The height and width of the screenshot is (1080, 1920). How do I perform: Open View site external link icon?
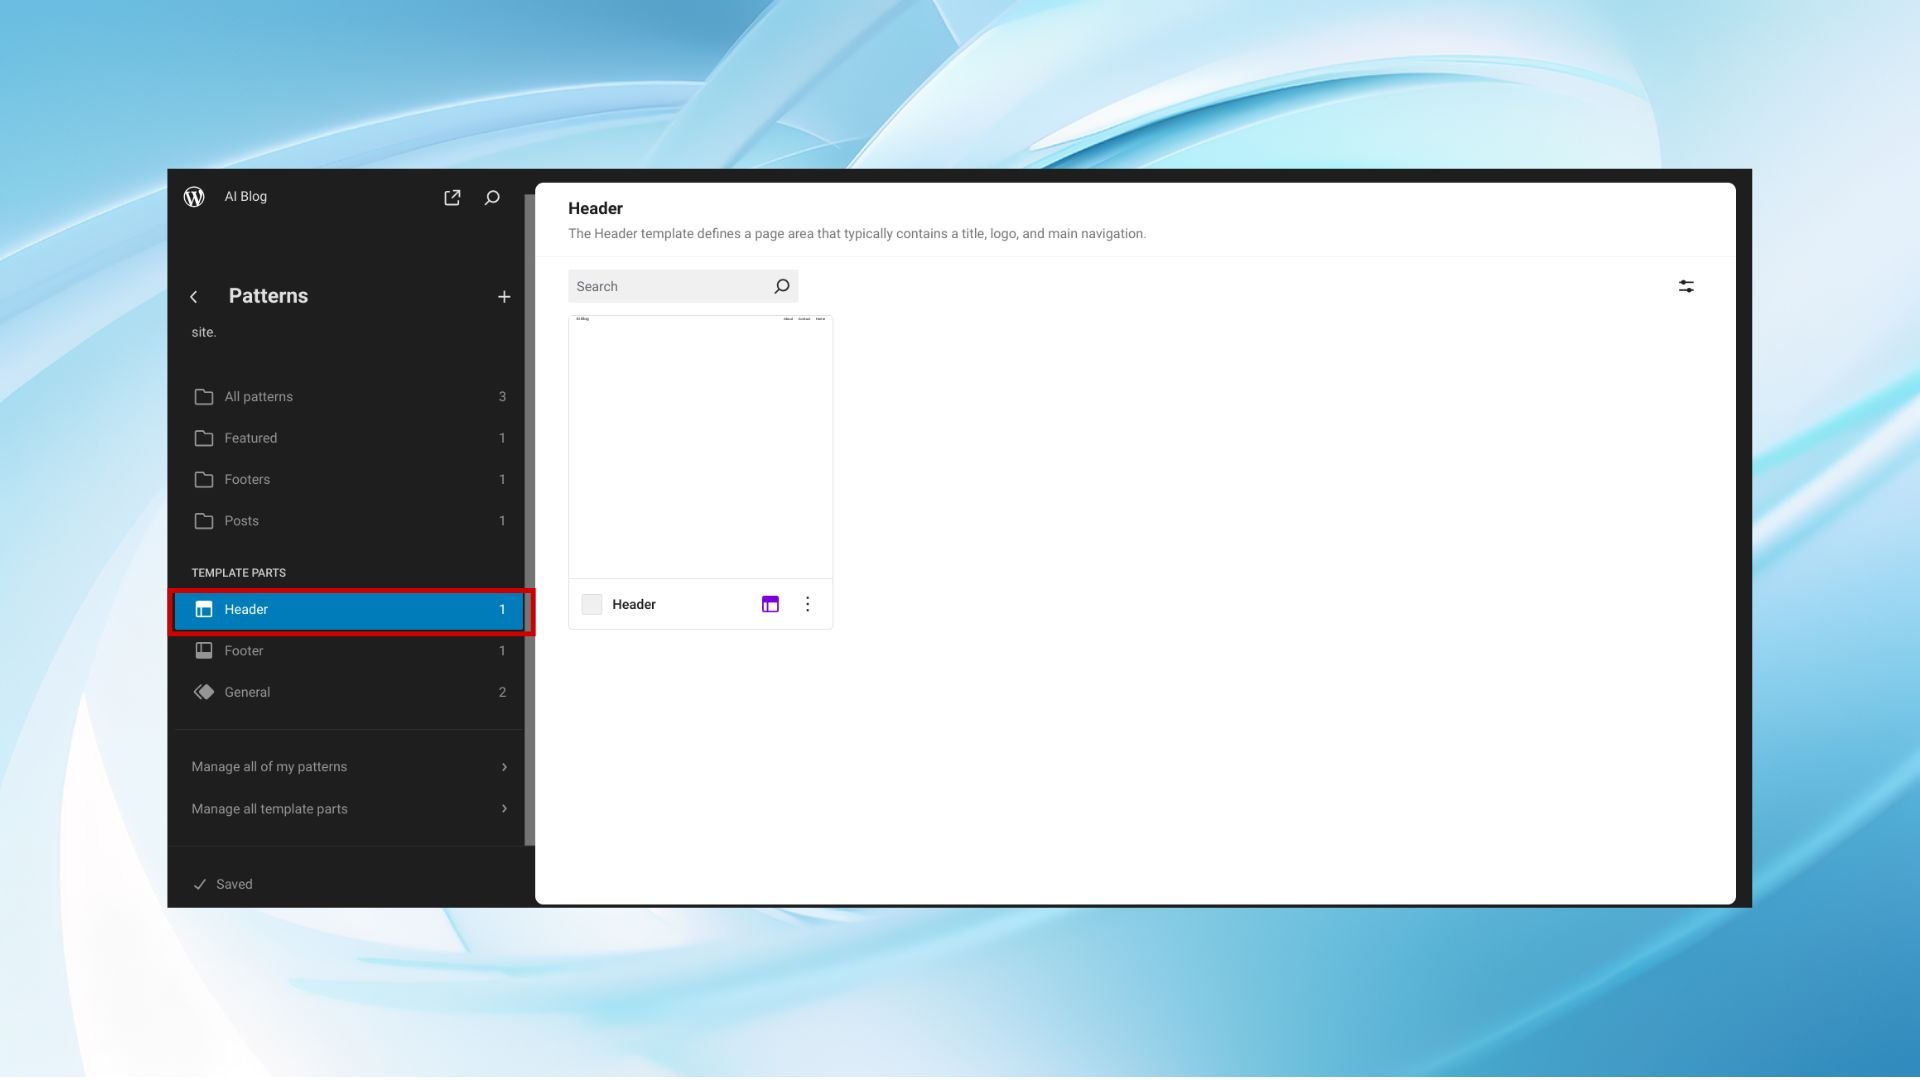tap(452, 198)
